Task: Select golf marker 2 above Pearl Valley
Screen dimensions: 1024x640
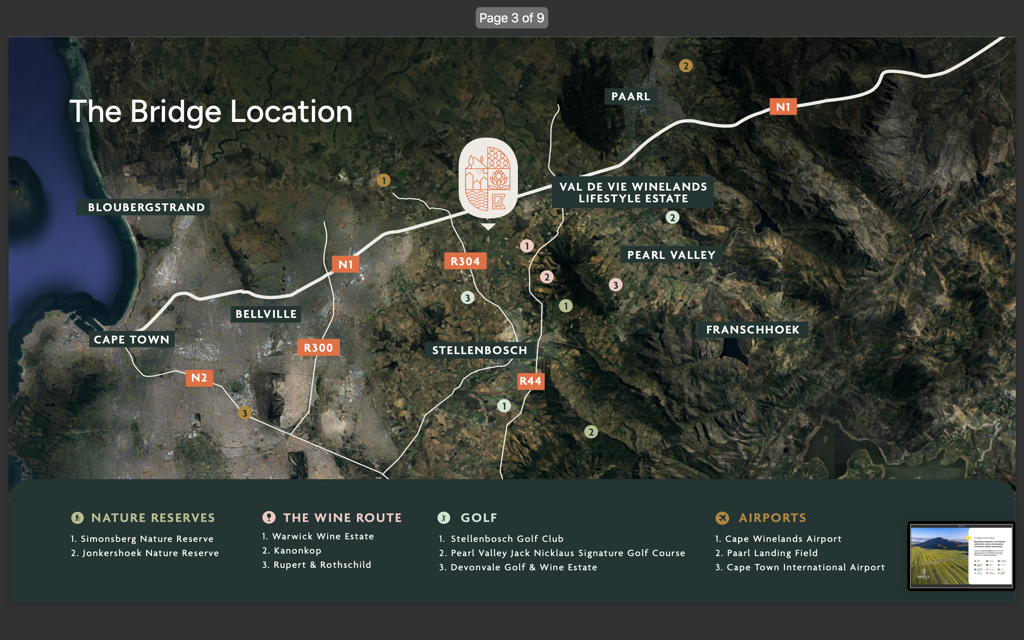Action: coord(672,217)
